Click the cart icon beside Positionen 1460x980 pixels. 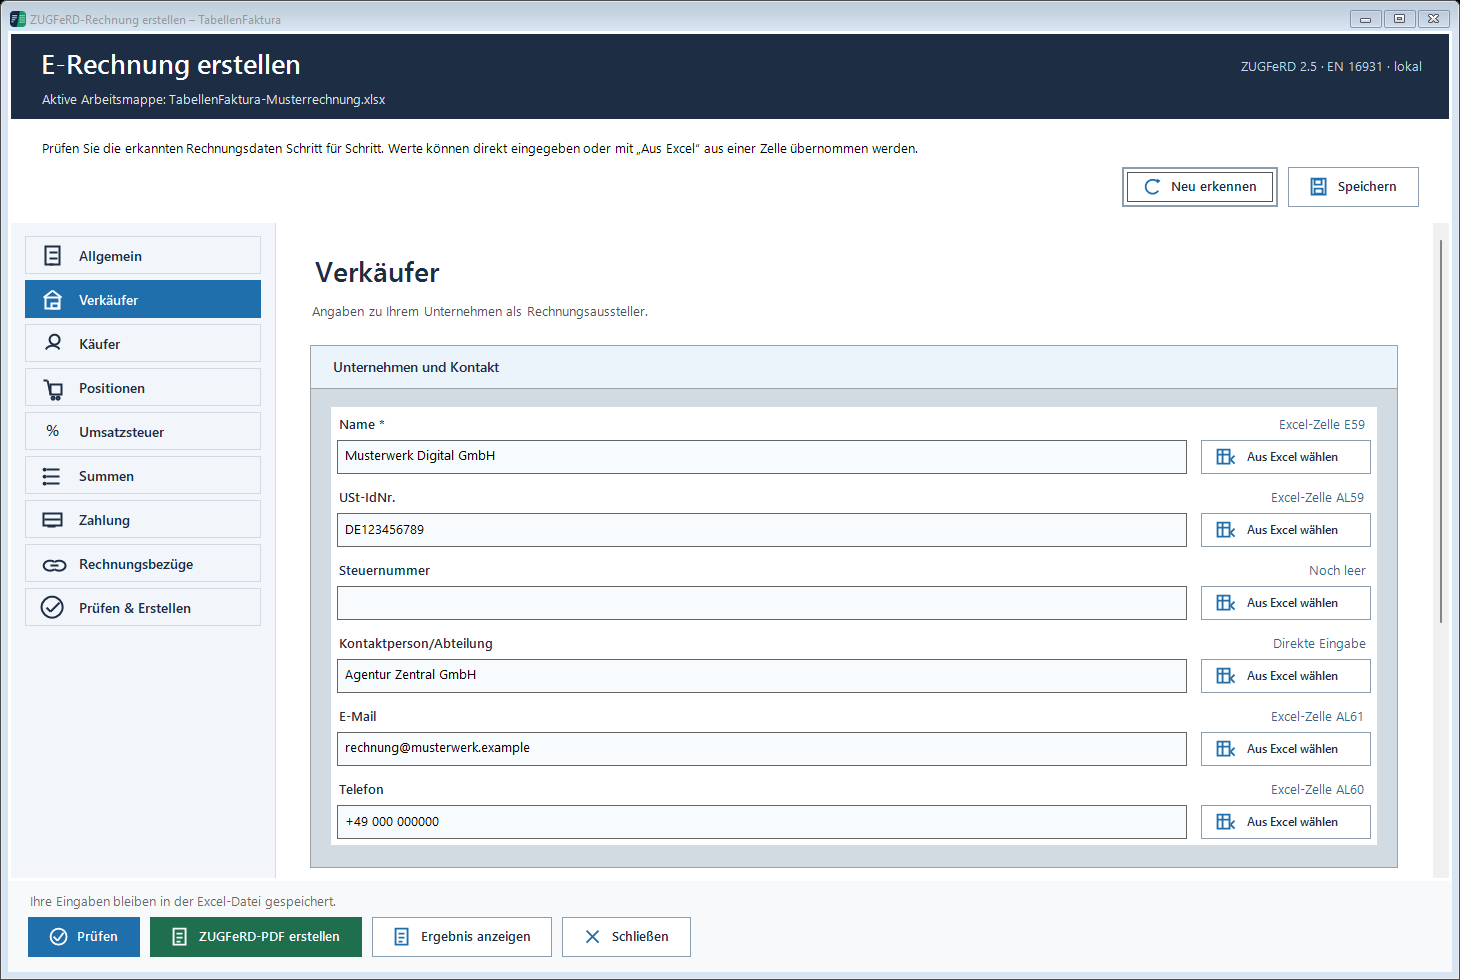(x=53, y=388)
